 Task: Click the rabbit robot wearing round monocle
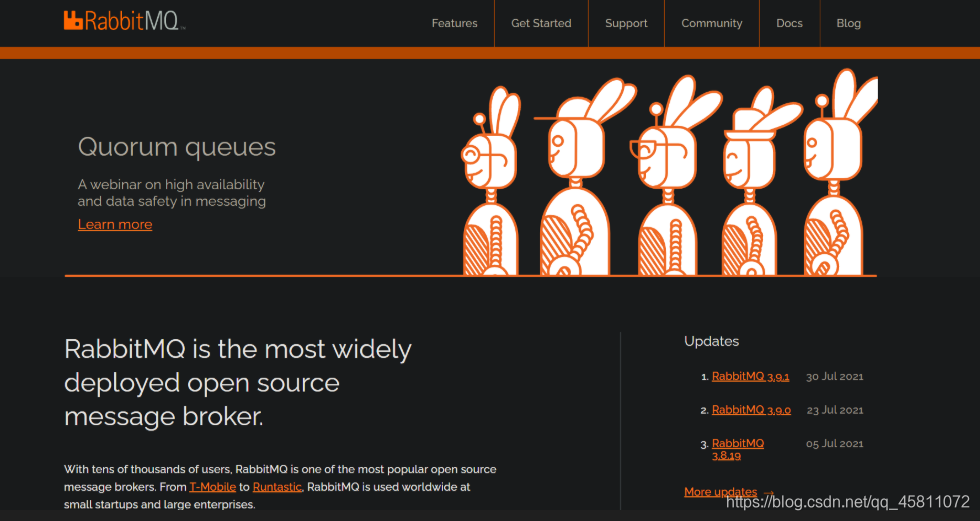[x=491, y=182]
